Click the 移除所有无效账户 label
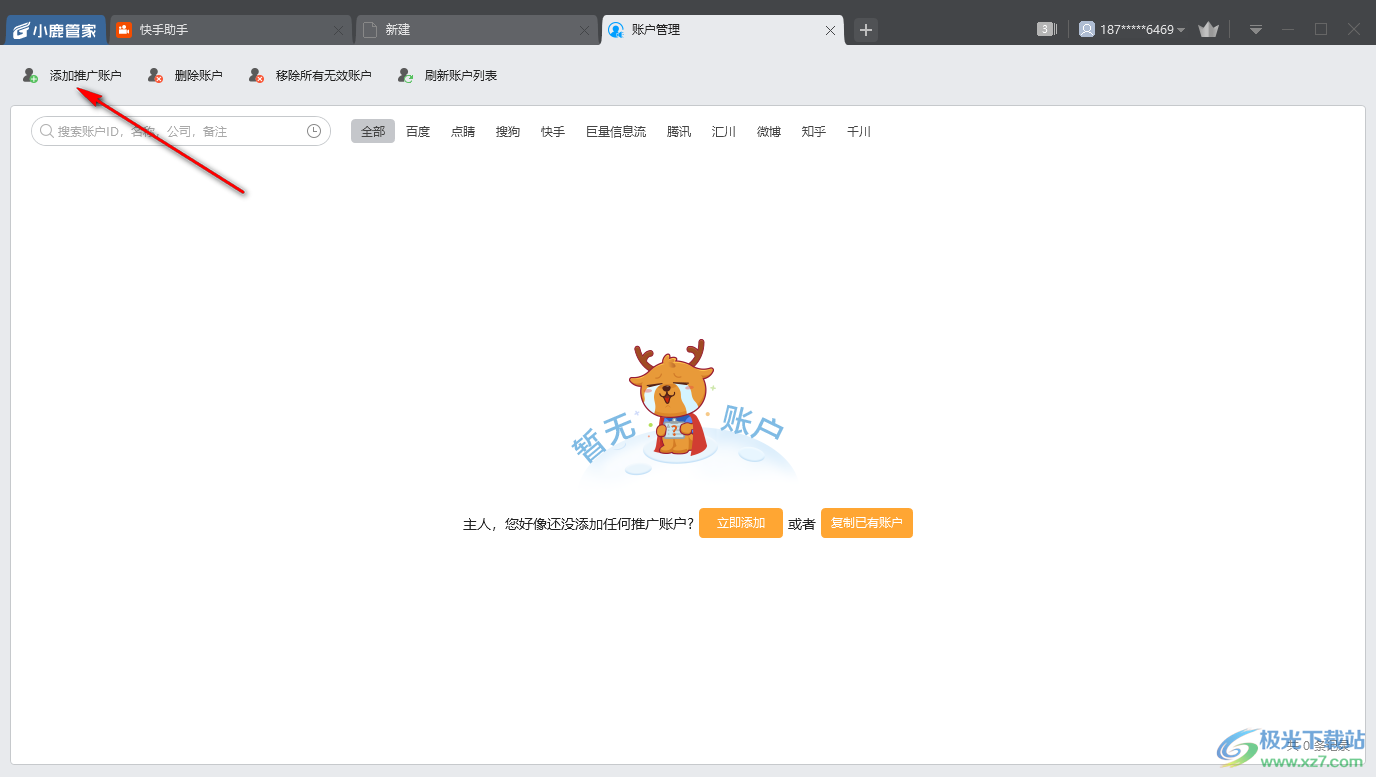 (324, 75)
